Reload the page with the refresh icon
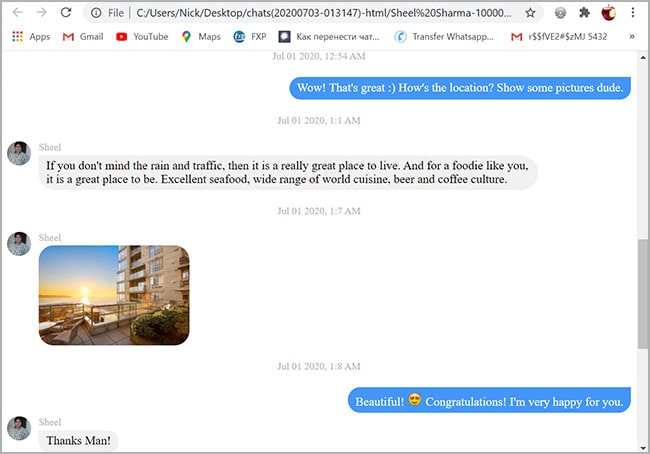 tap(66, 12)
